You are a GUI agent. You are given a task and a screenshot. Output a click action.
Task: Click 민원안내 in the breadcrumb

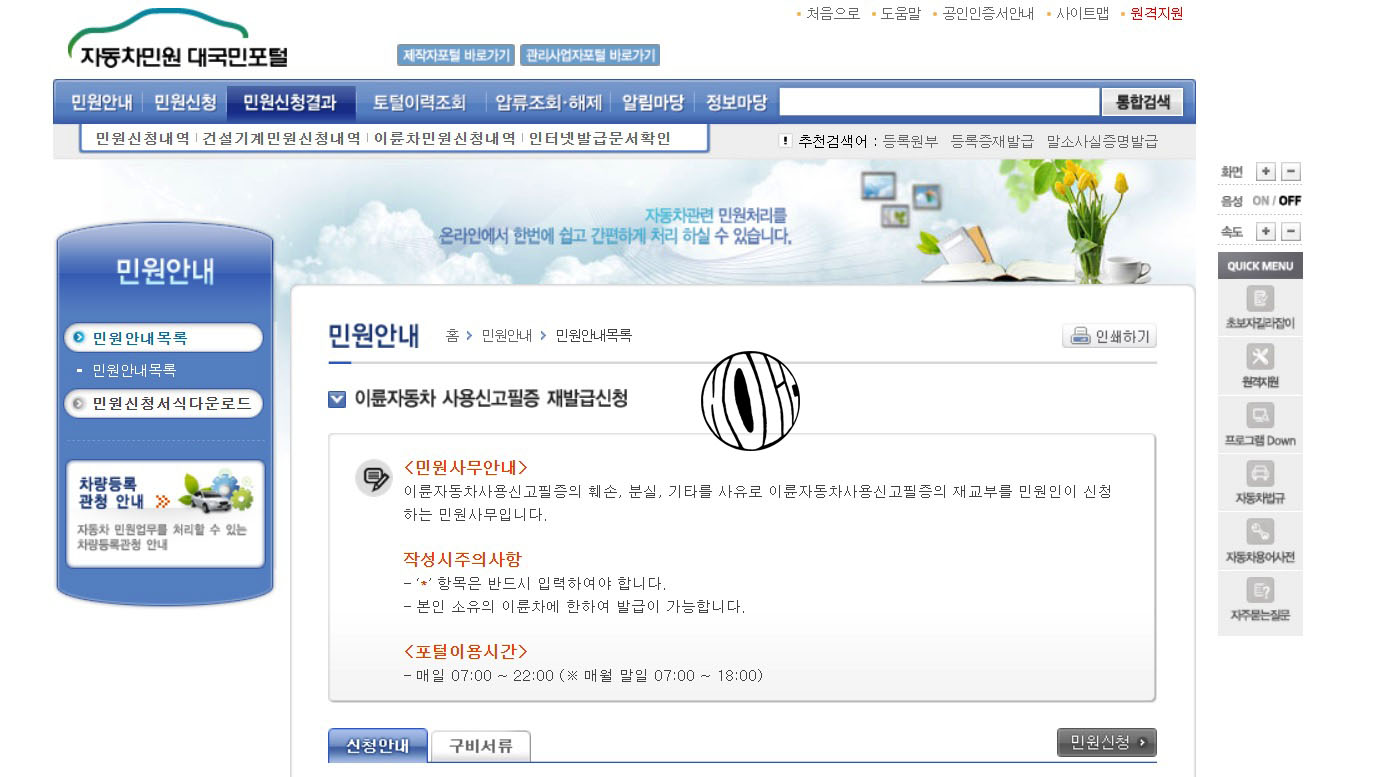(x=506, y=336)
